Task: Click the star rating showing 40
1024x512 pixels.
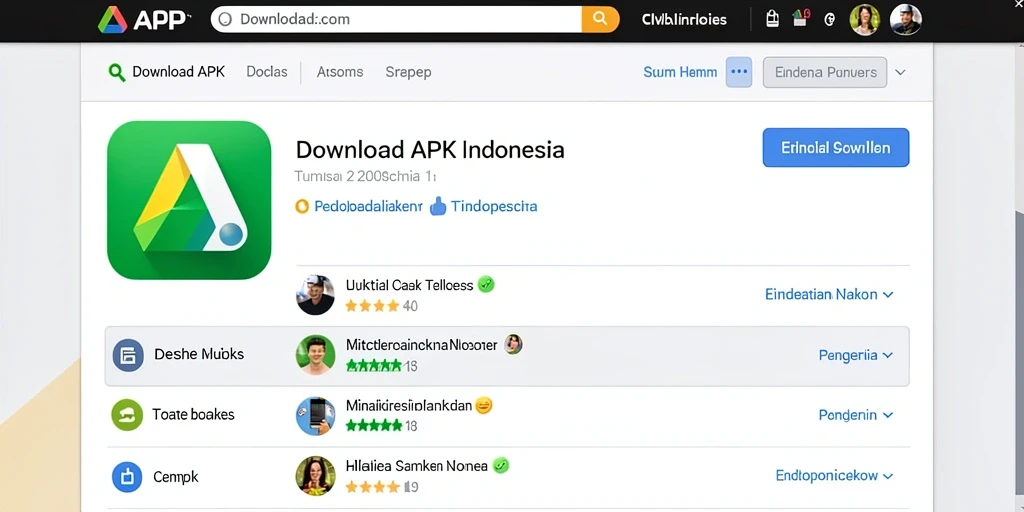Action: [381, 306]
